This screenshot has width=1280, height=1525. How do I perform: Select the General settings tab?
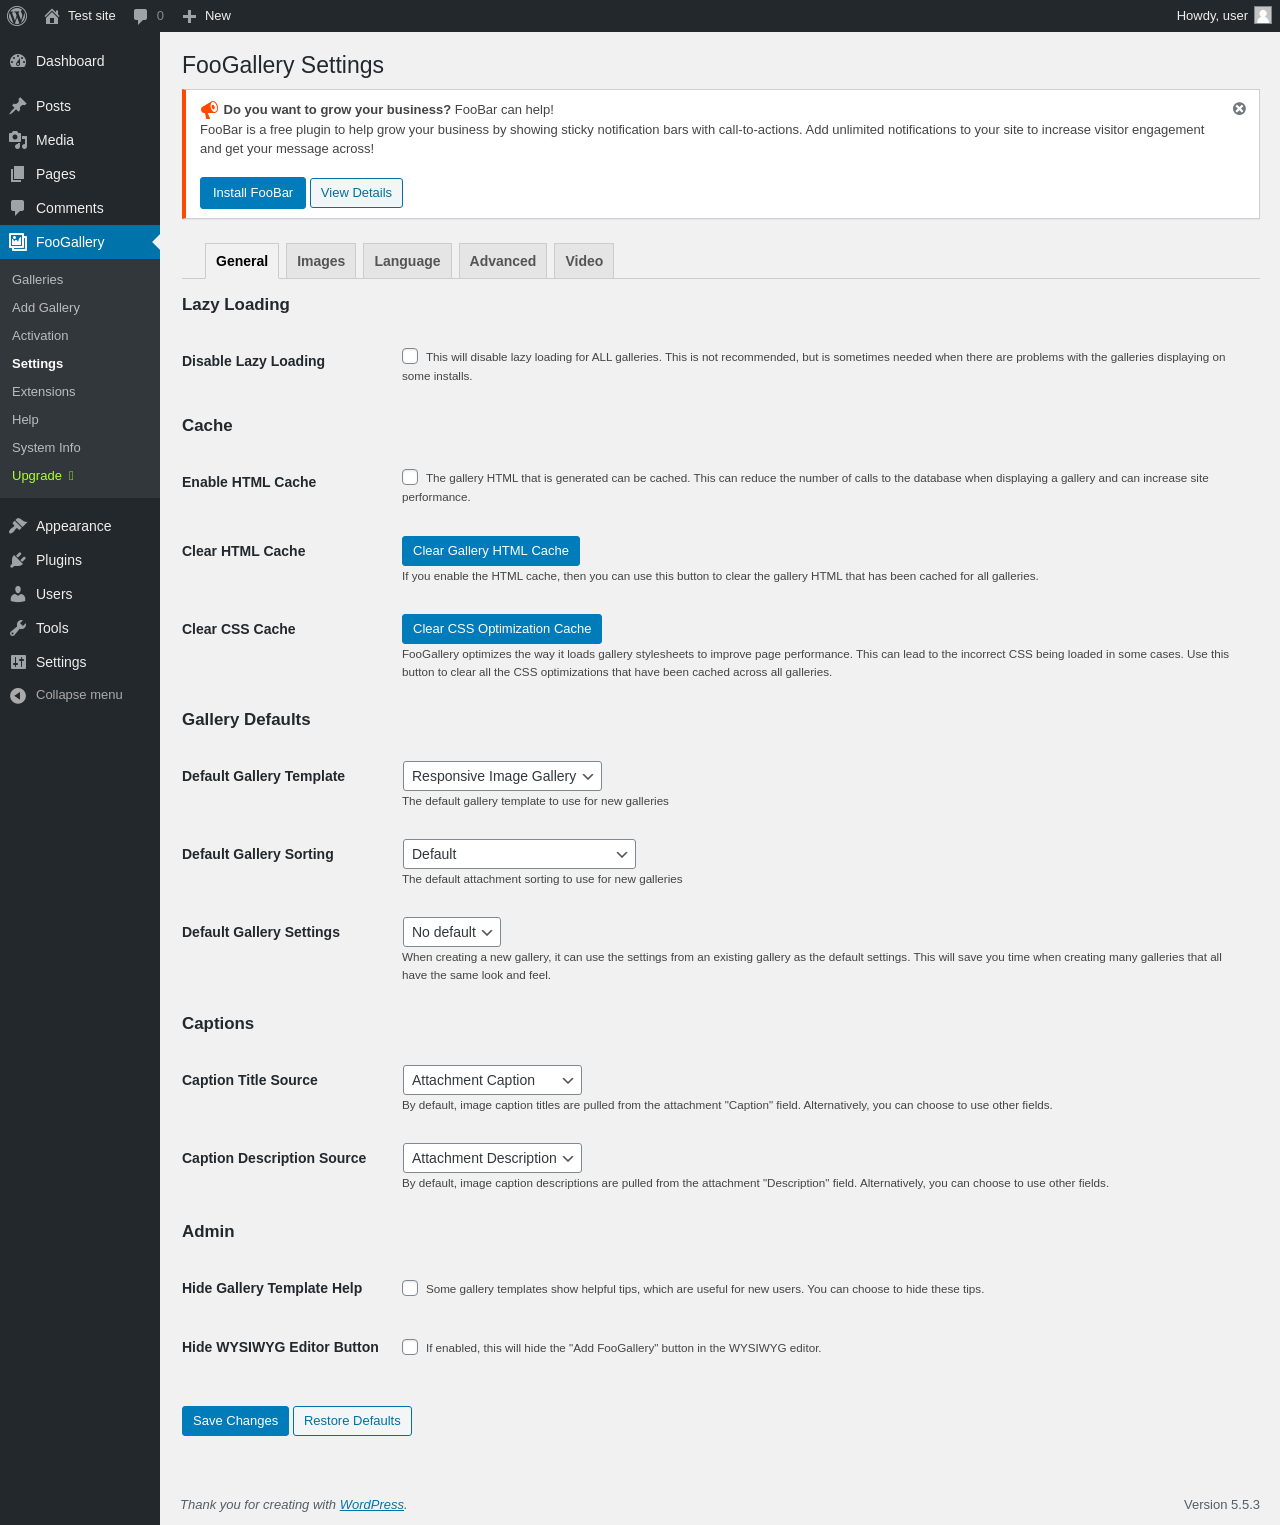242,261
